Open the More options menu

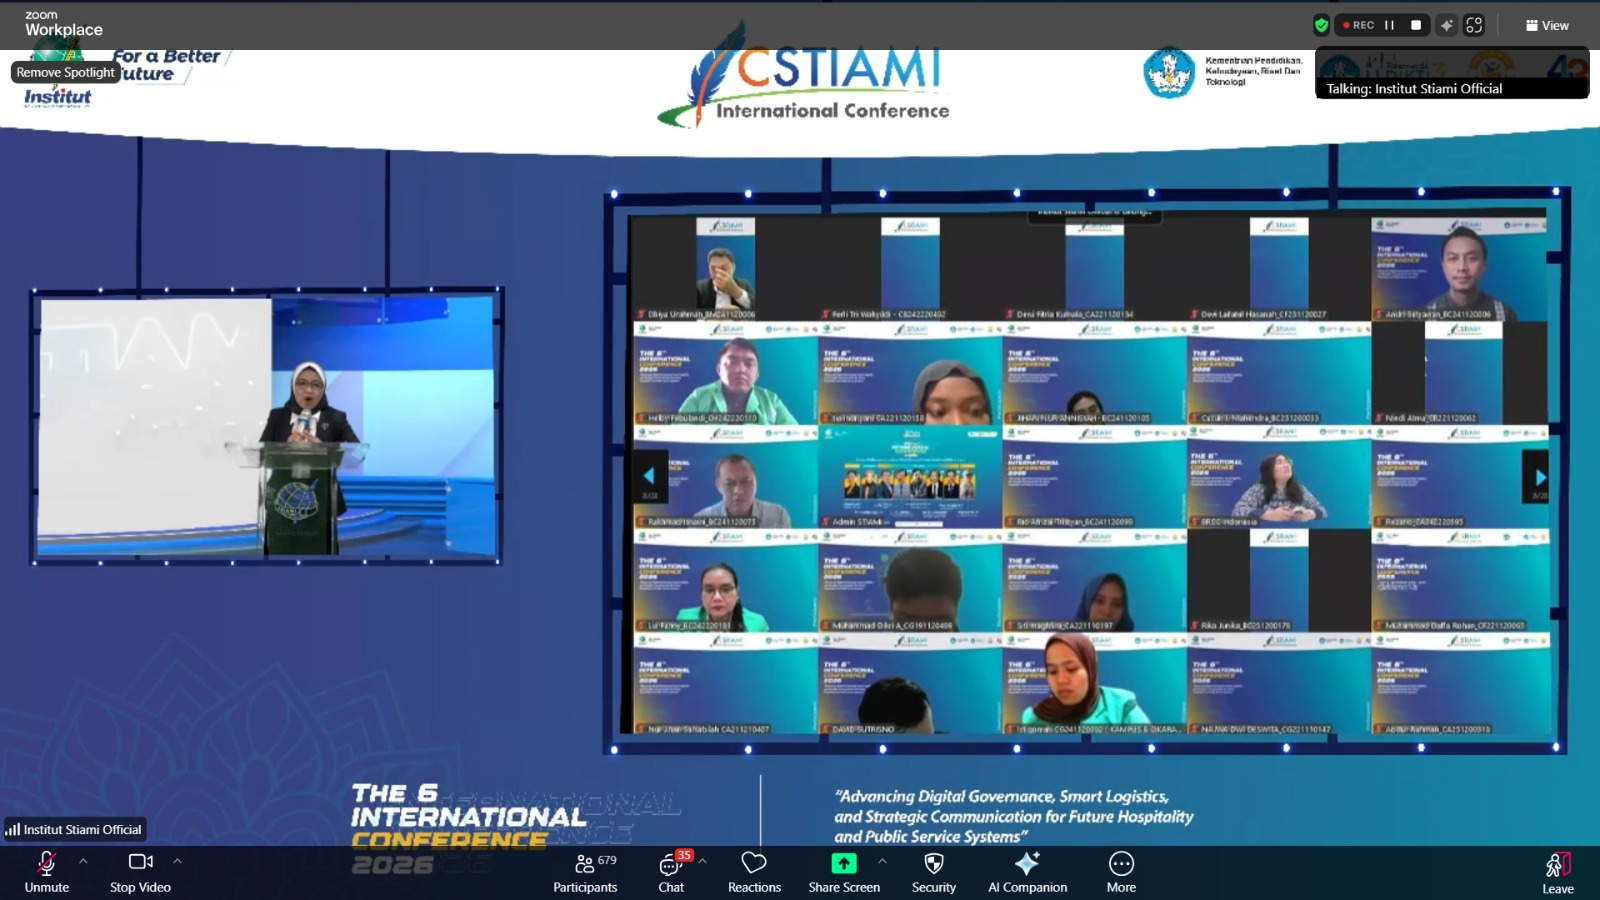(1121, 871)
